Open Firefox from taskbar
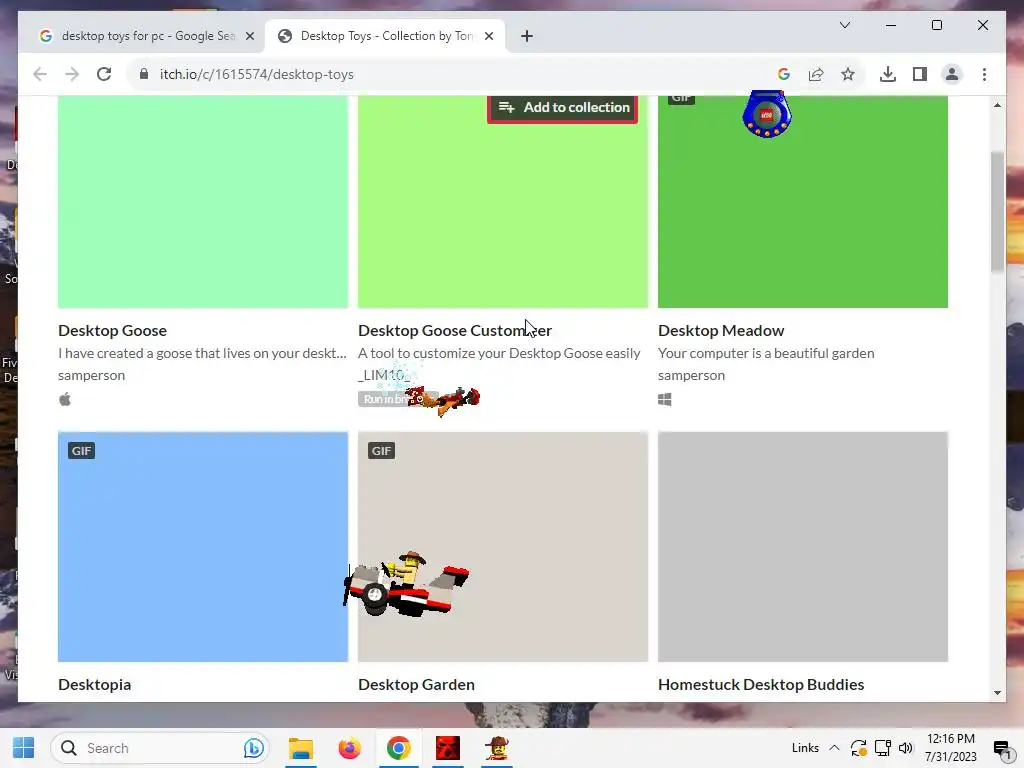The image size is (1024, 768). tap(349, 748)
